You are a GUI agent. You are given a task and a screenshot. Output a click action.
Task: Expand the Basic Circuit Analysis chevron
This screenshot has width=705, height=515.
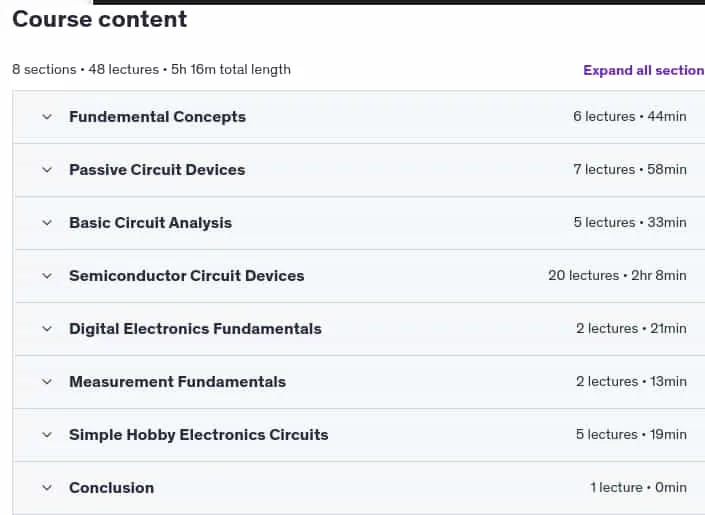tap(47, 223)
